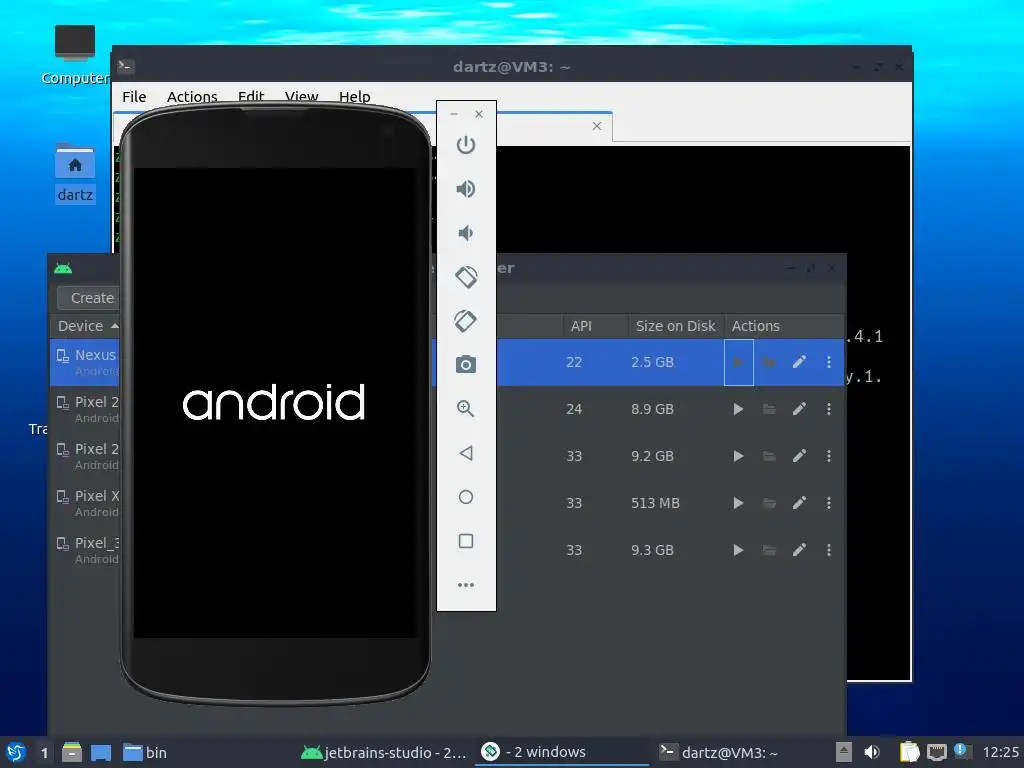Click the volume speaker tray icon
The image size is (1024, 768).
click(872, 752)
